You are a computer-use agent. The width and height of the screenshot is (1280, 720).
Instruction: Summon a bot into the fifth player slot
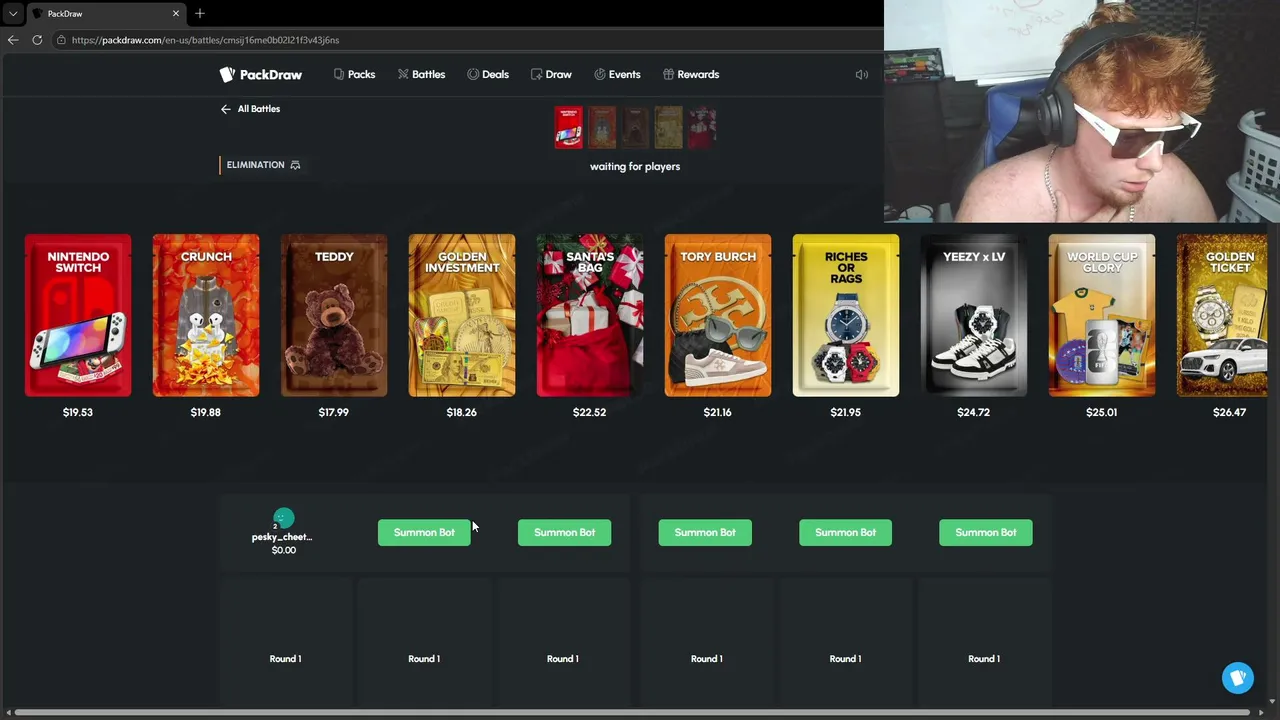[x=845, y=532]
